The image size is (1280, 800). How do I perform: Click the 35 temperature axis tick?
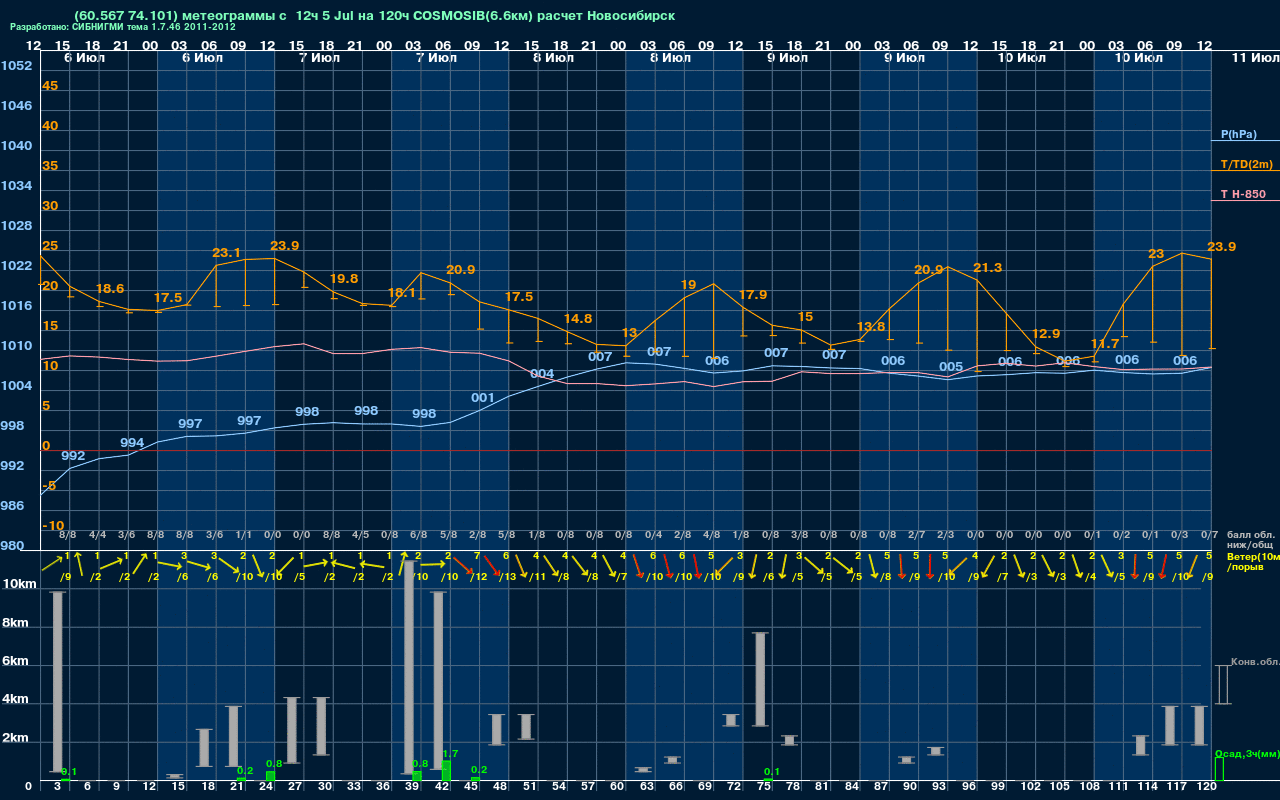(50, 166)
